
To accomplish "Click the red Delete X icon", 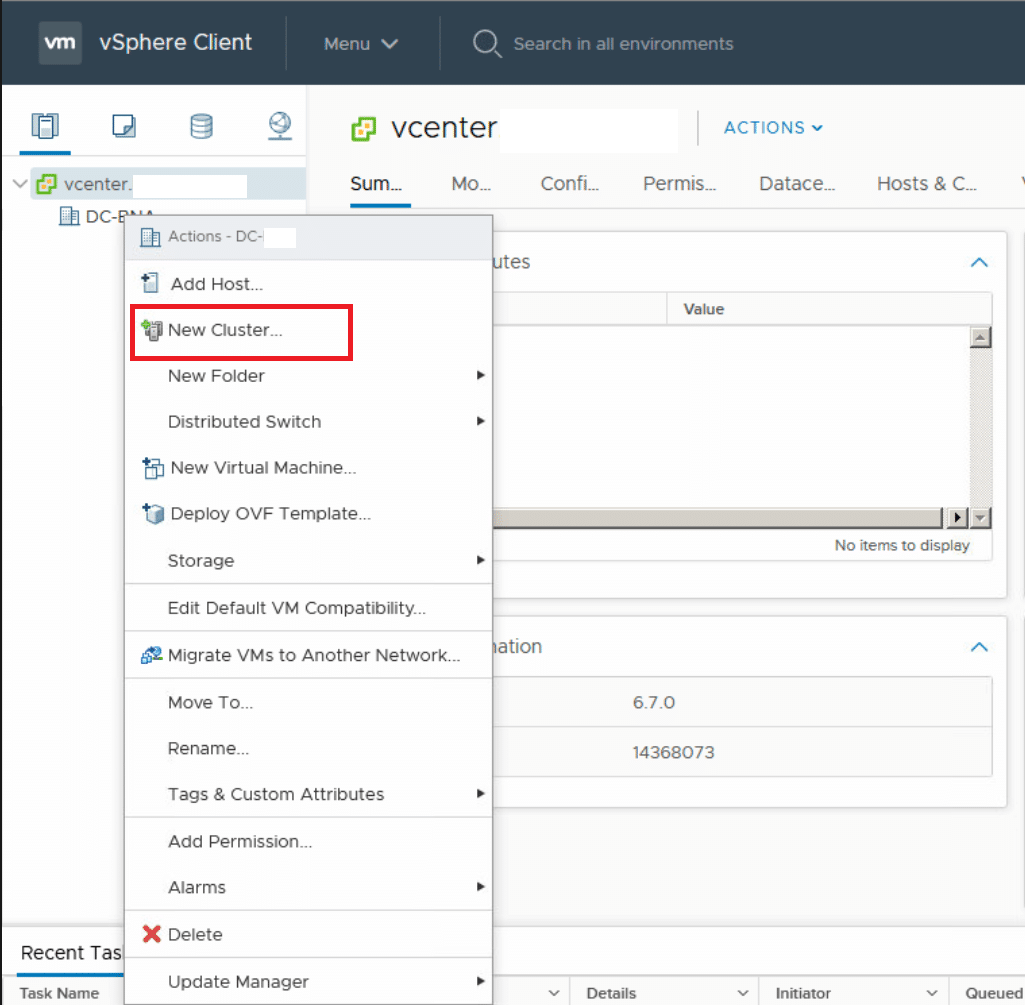I will [152, 934].
